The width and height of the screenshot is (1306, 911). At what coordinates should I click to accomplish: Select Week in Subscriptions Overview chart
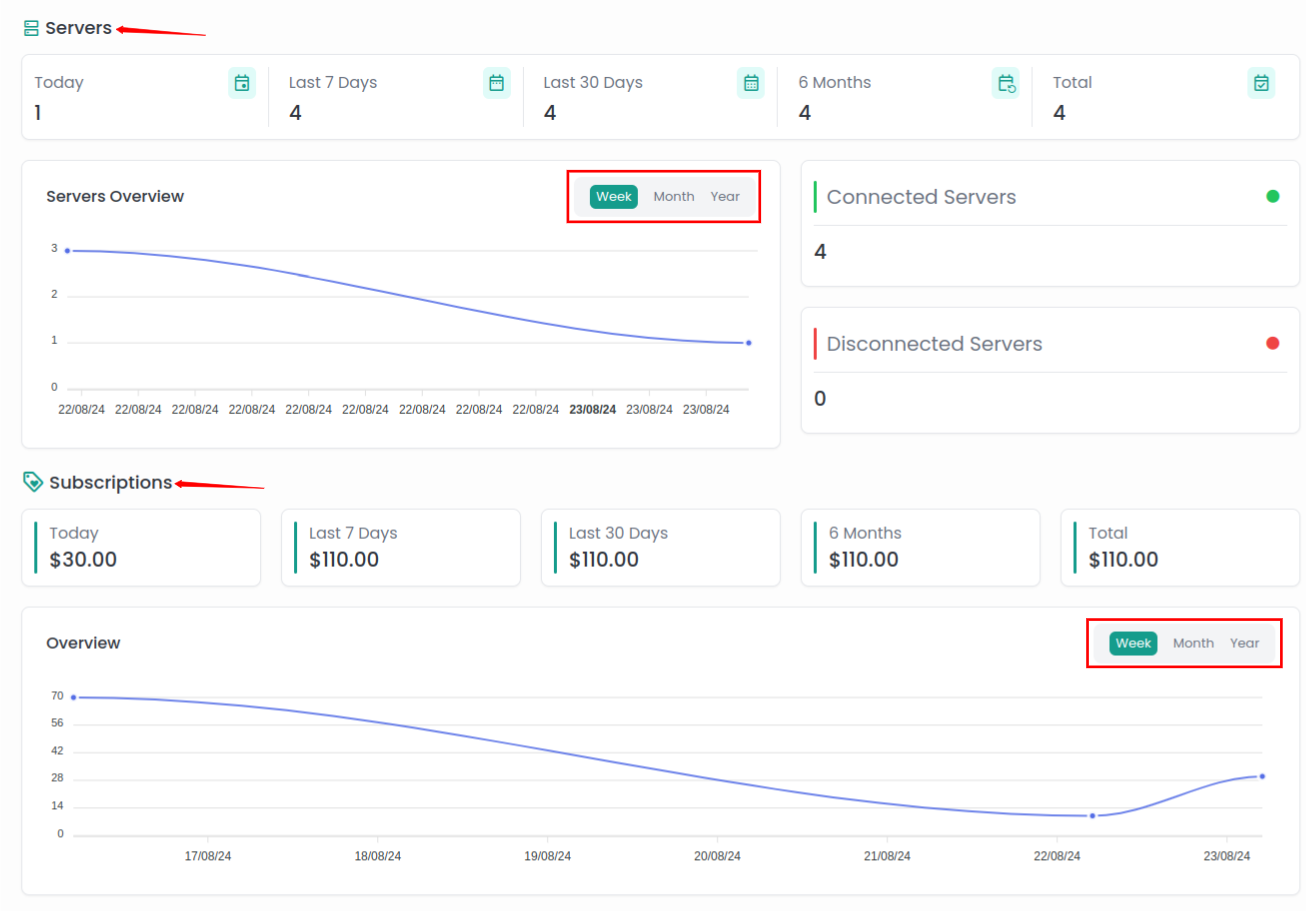click(1133, 643)
